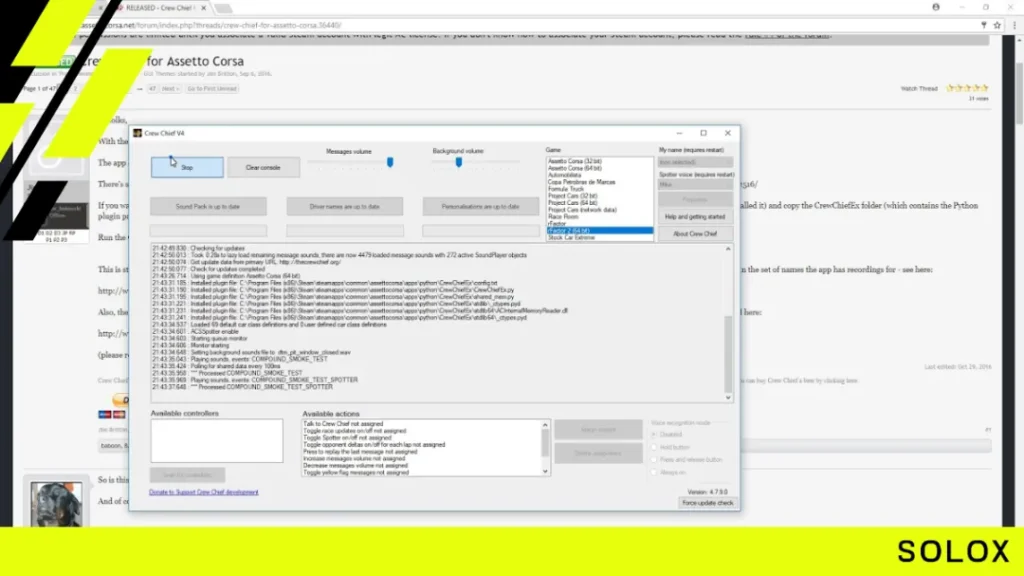Click the forum Next page link
Image resolution: width=1024 pixels, height=576 pixels.
170,89
